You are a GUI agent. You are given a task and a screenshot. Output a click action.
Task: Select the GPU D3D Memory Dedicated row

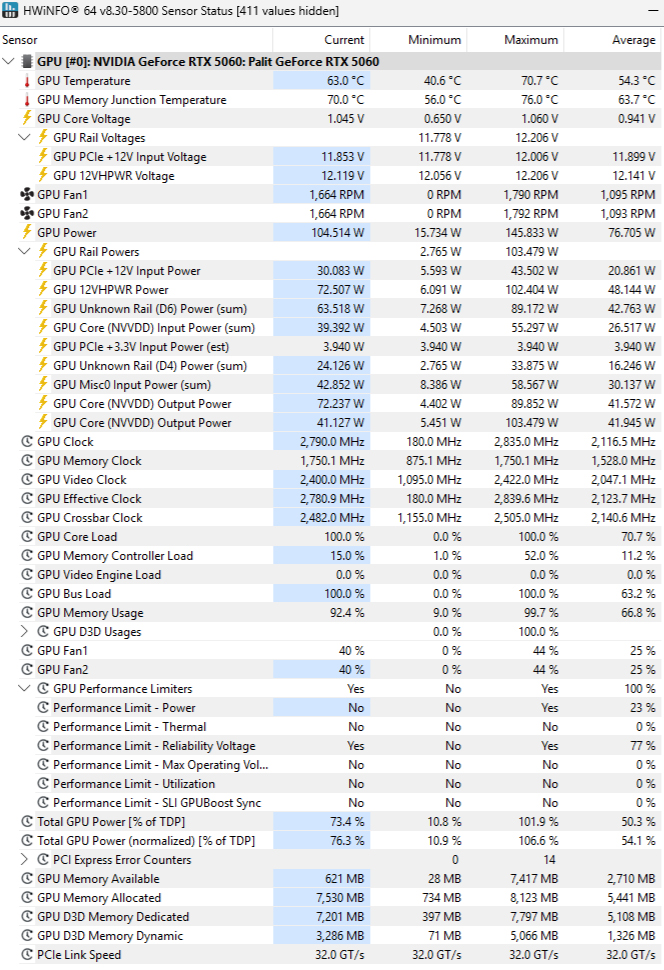coord(330,916)
